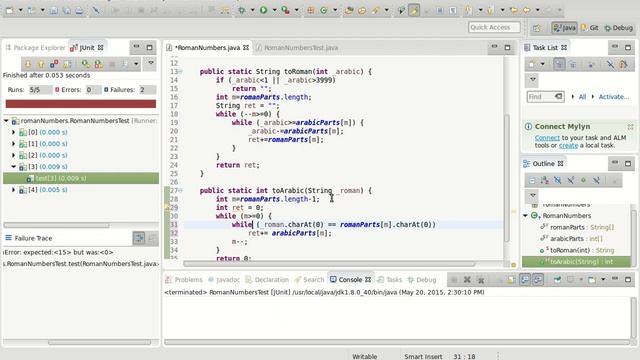This screenshot has height=360, width=640.
Task: Click the New Java Class icon
Action: pyautogui.click(x=324, y=10)
